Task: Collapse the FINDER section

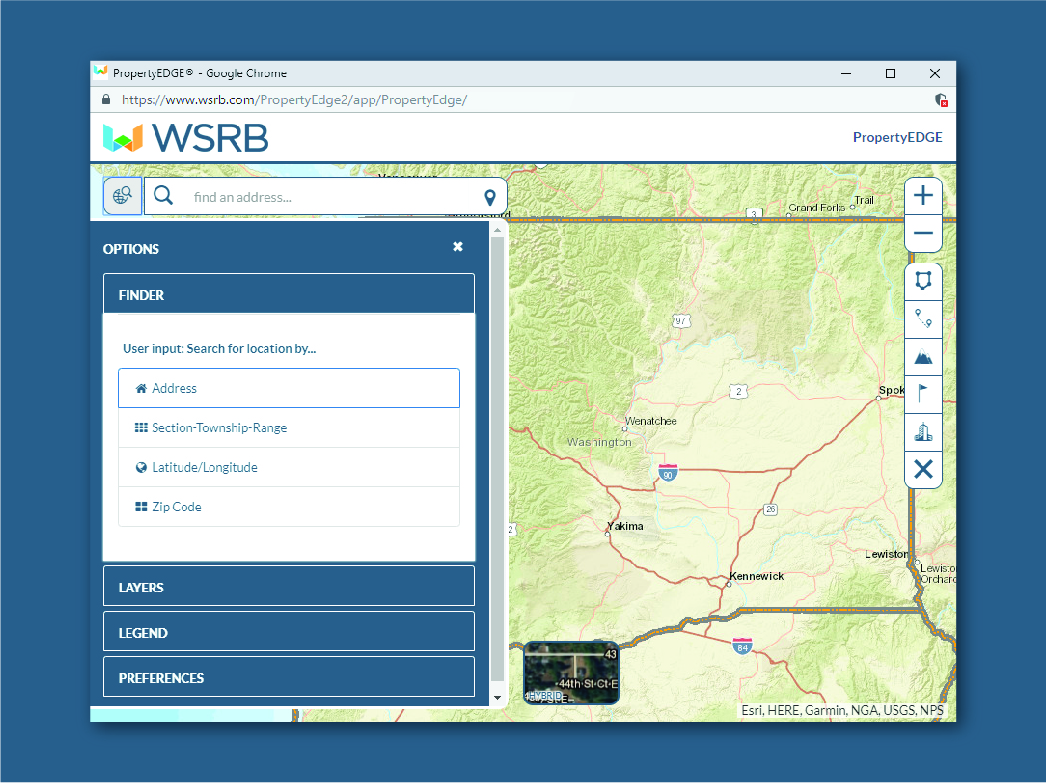Action: pyautogui.click(x=289, y=293)
